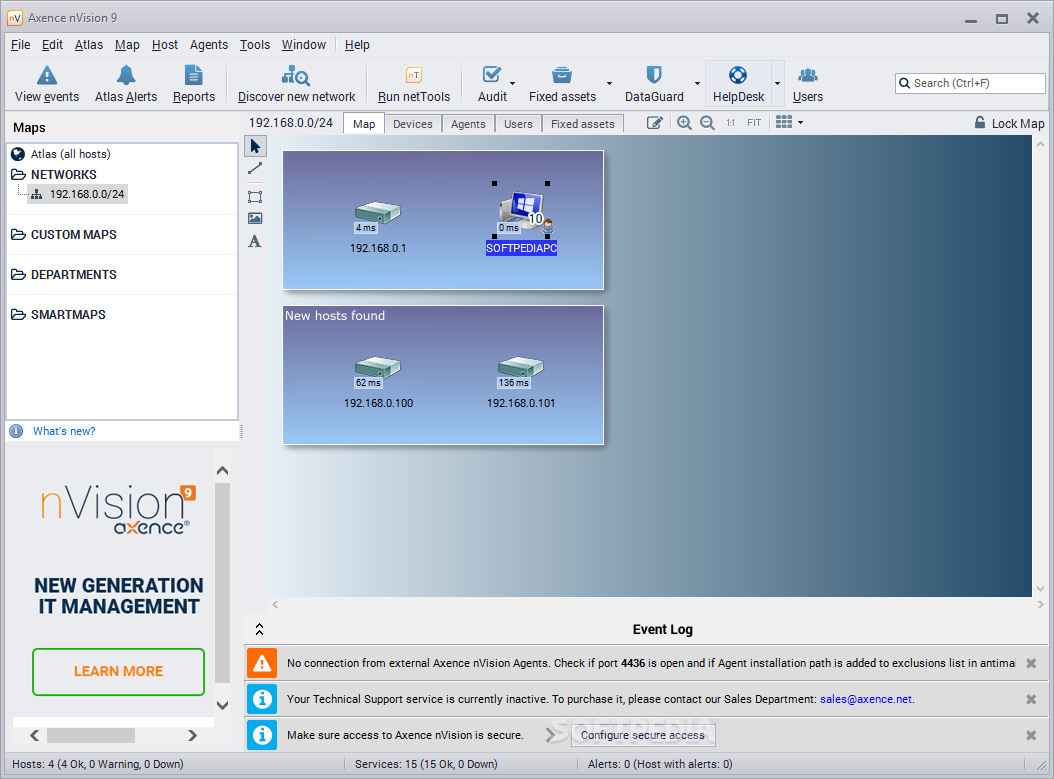1054x779 pixels.
Task: Select the line connection tool
Action: (255, 169)
